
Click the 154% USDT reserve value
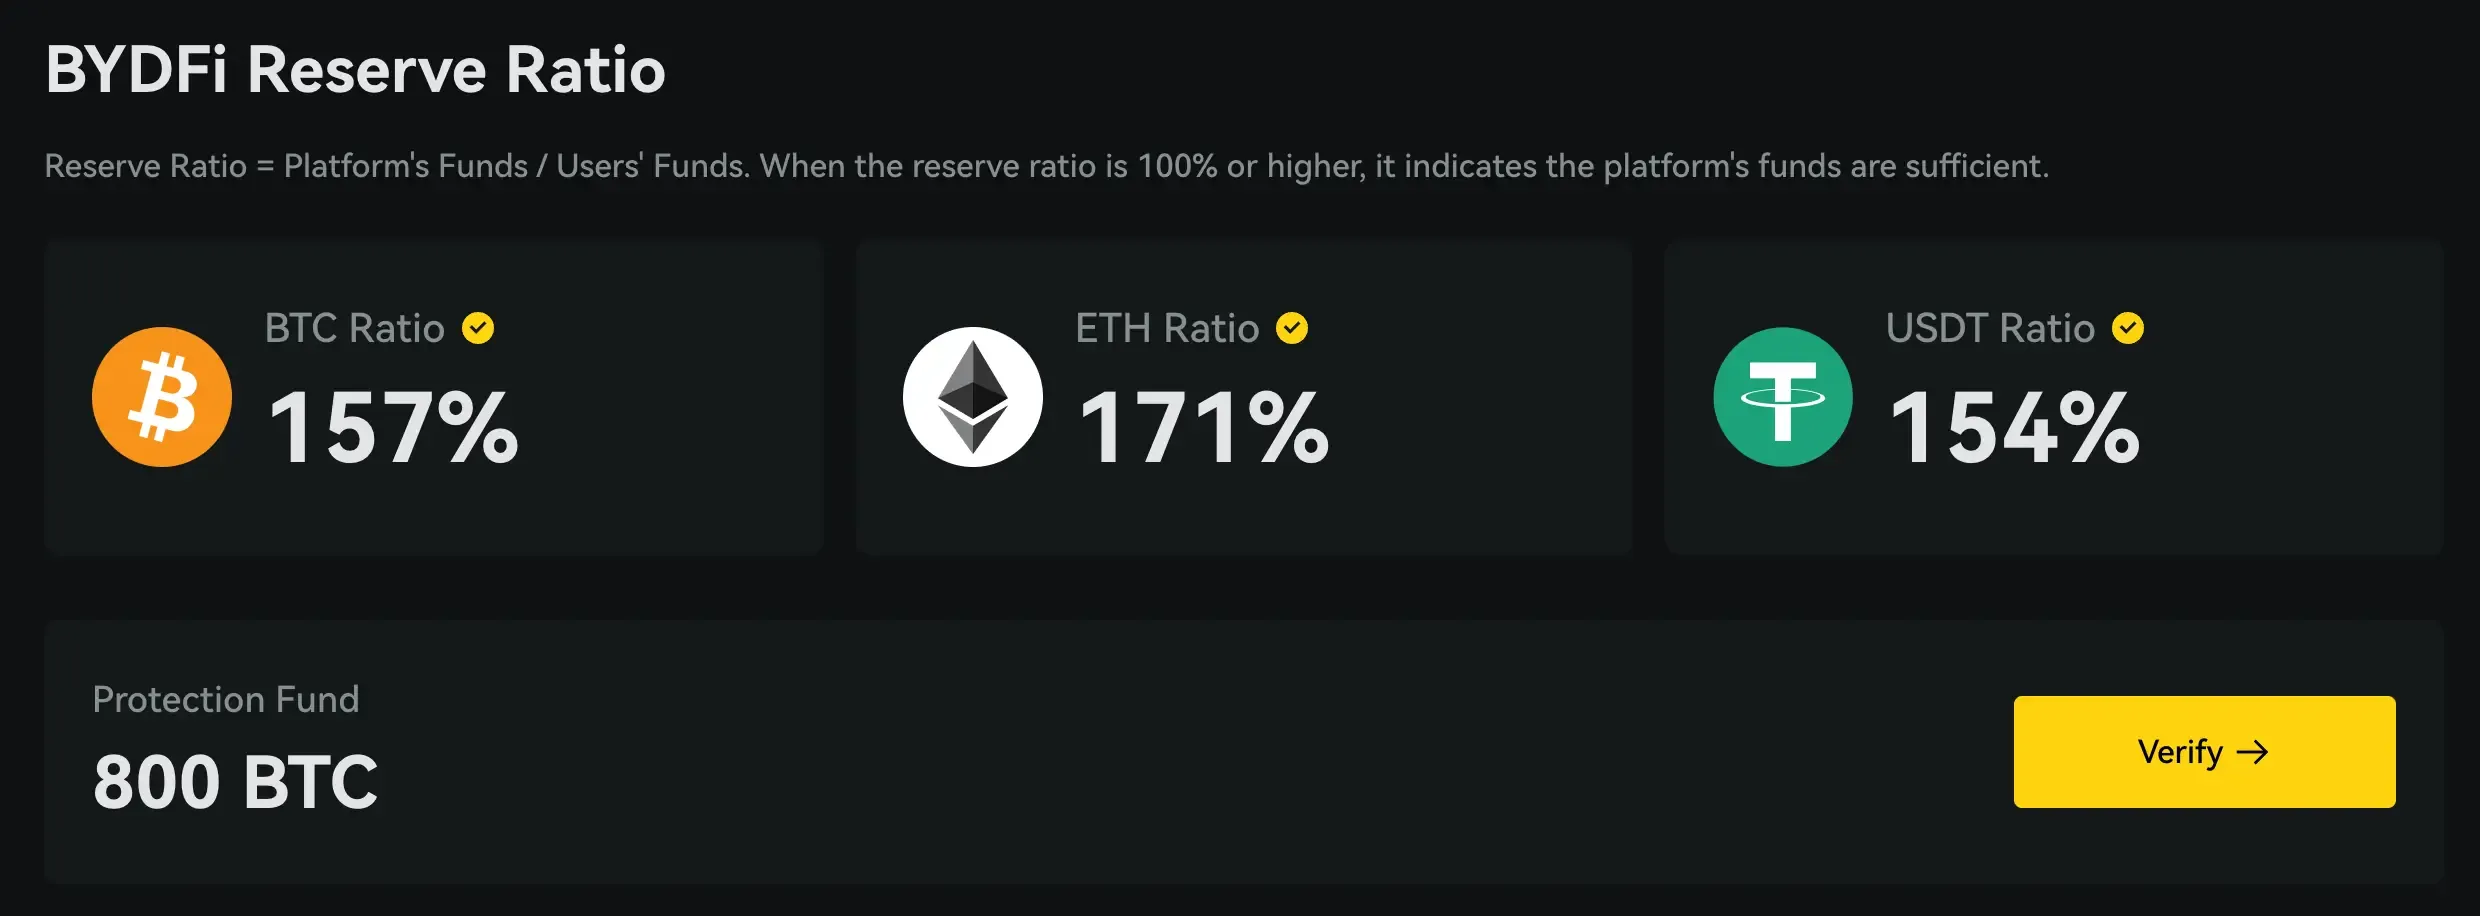(2014, 428)
